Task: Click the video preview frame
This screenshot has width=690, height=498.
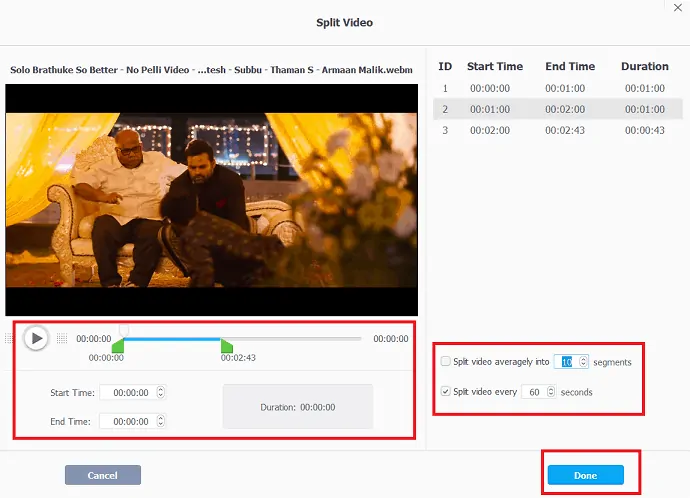Action: 212,200
